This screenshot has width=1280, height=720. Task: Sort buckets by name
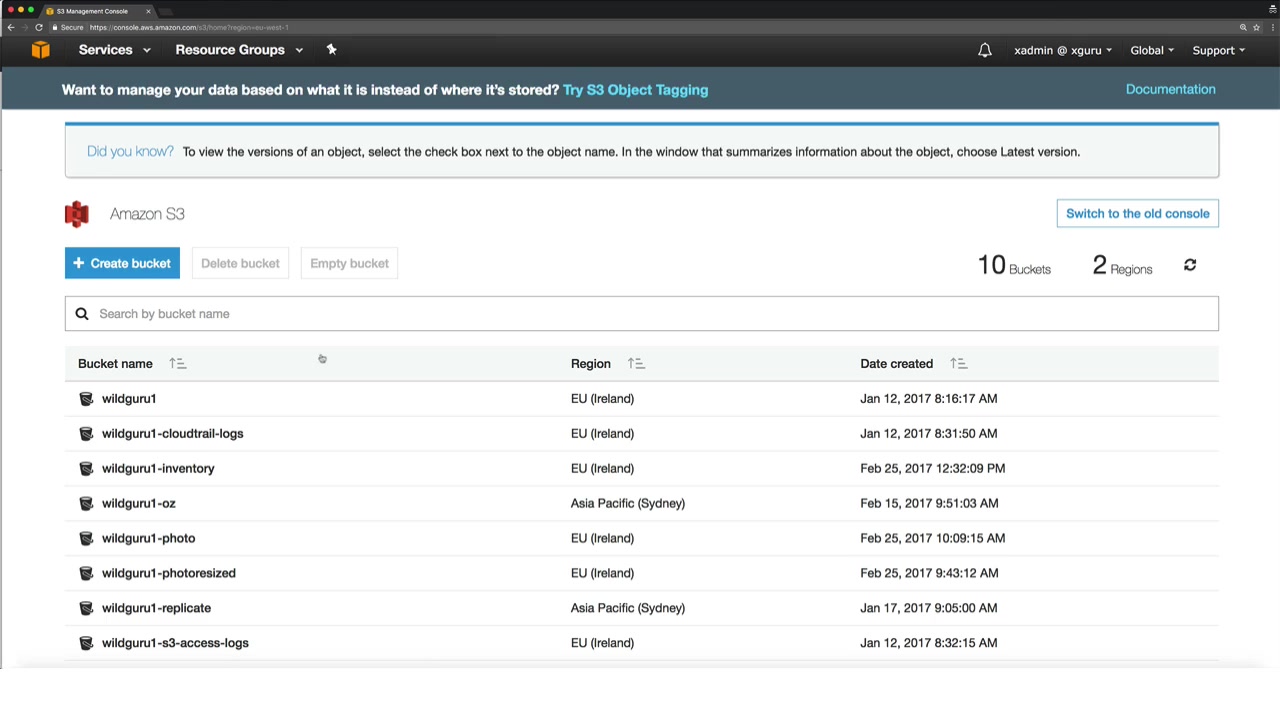click(x=178, y=364)
